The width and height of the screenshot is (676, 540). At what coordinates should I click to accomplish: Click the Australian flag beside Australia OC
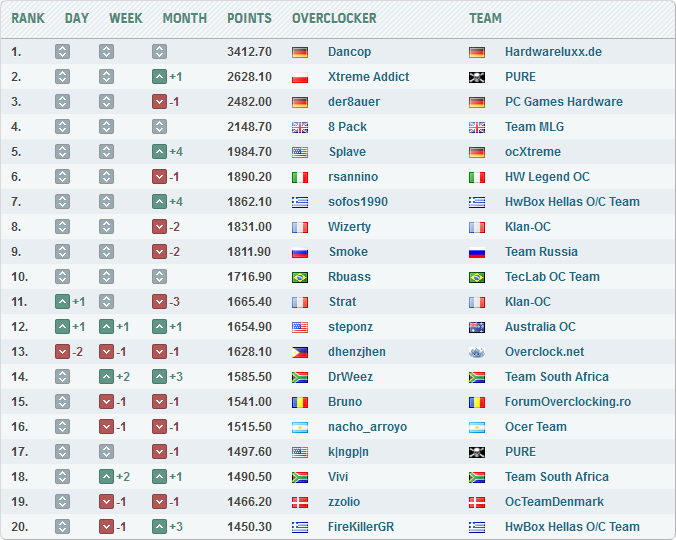click(477, 328)
